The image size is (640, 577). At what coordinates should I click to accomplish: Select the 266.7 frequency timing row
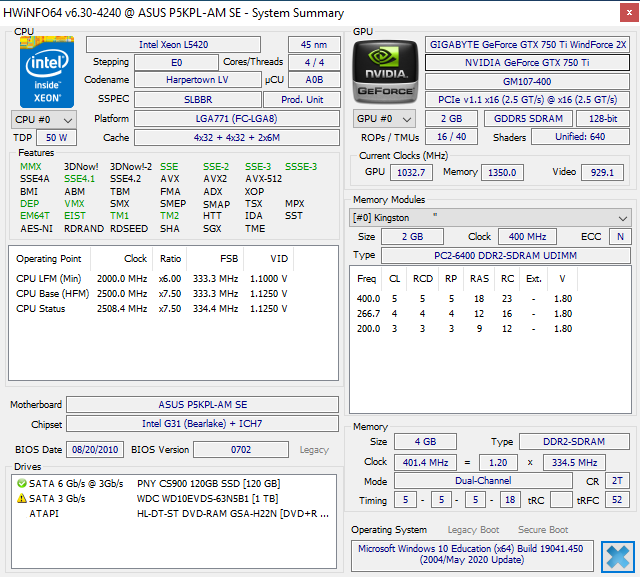click(464, 314)
